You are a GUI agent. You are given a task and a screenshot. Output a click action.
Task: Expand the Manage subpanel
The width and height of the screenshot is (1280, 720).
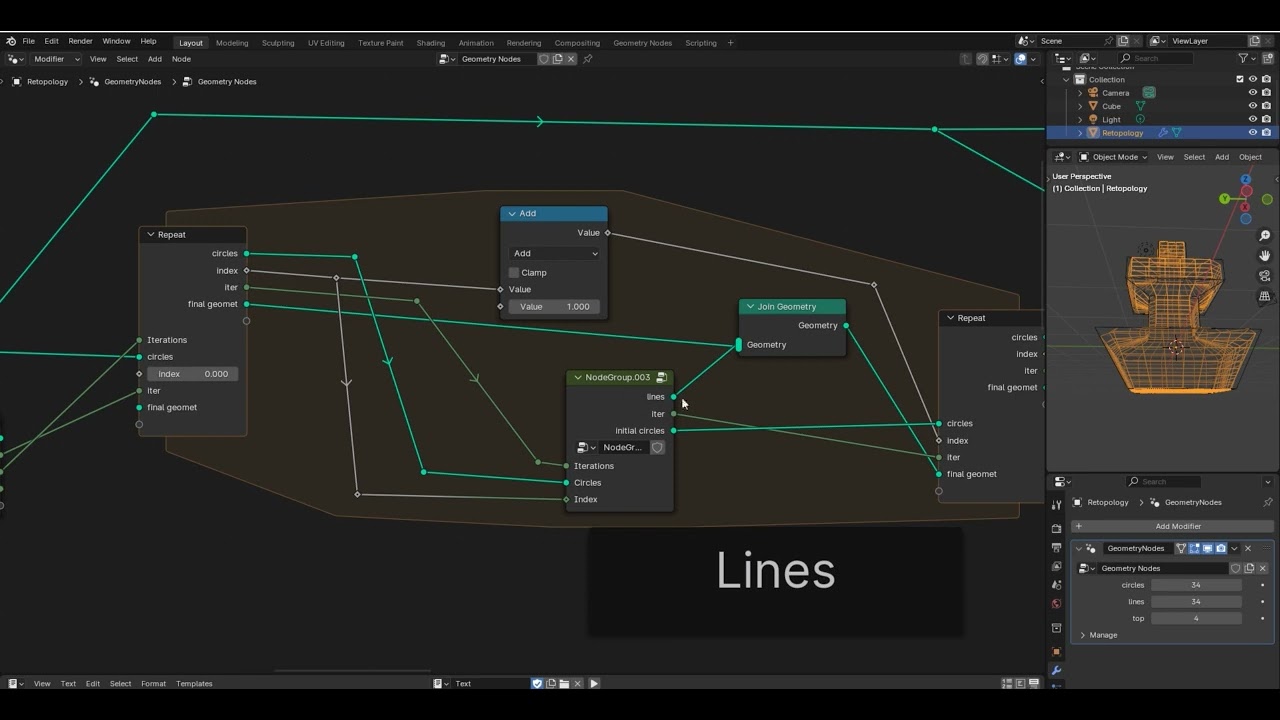click(1083, 635)
